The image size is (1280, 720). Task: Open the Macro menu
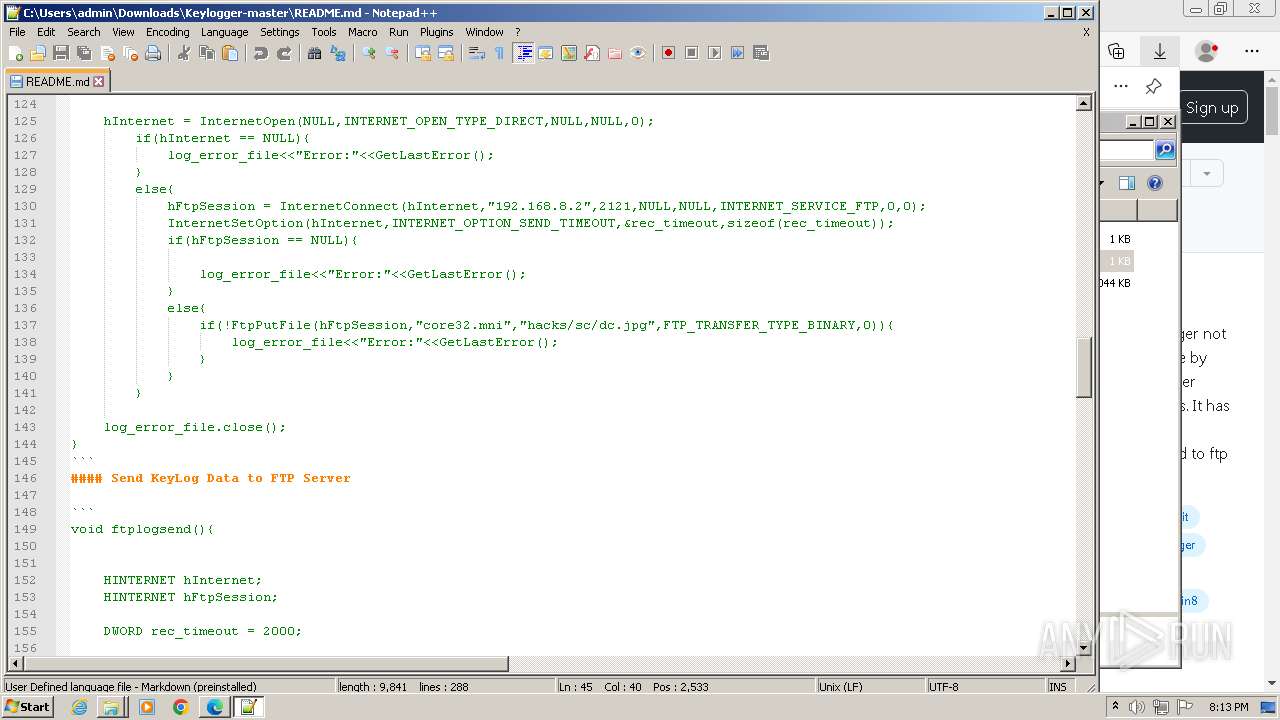(x=363, y=32)
